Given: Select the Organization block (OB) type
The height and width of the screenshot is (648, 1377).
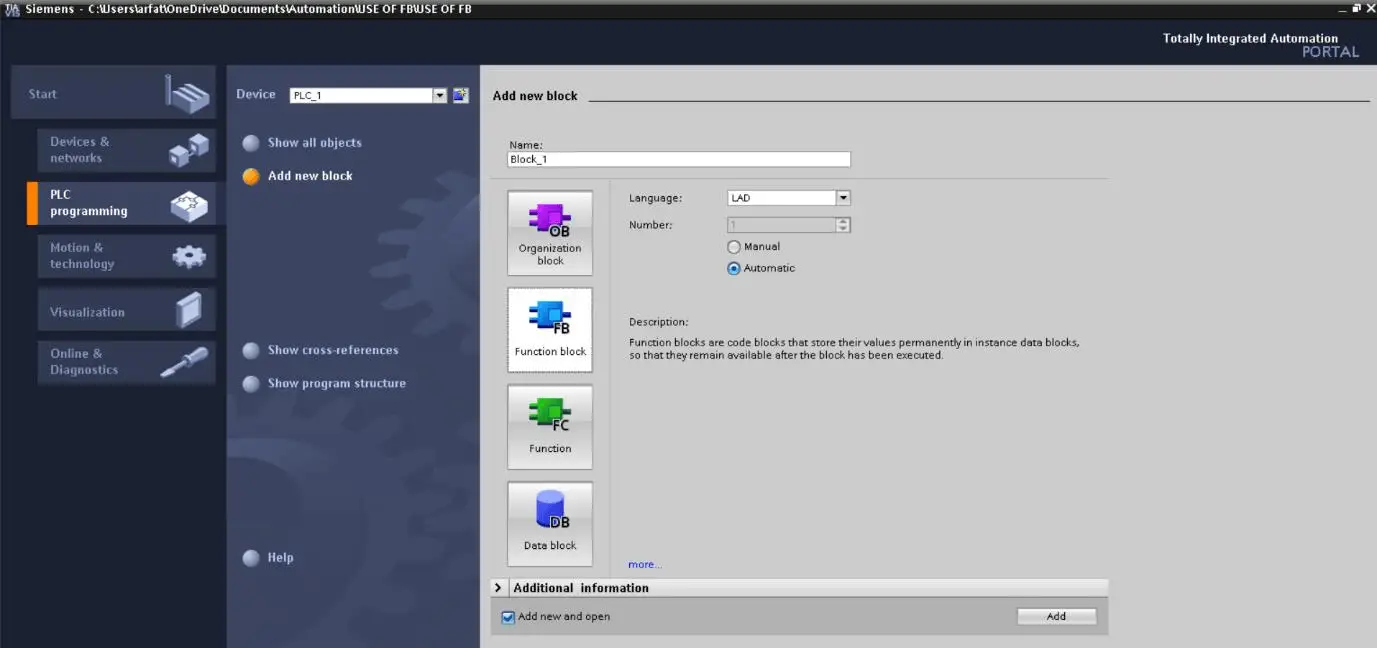Looking at the screenshot, I should click(x=550, y=233).
